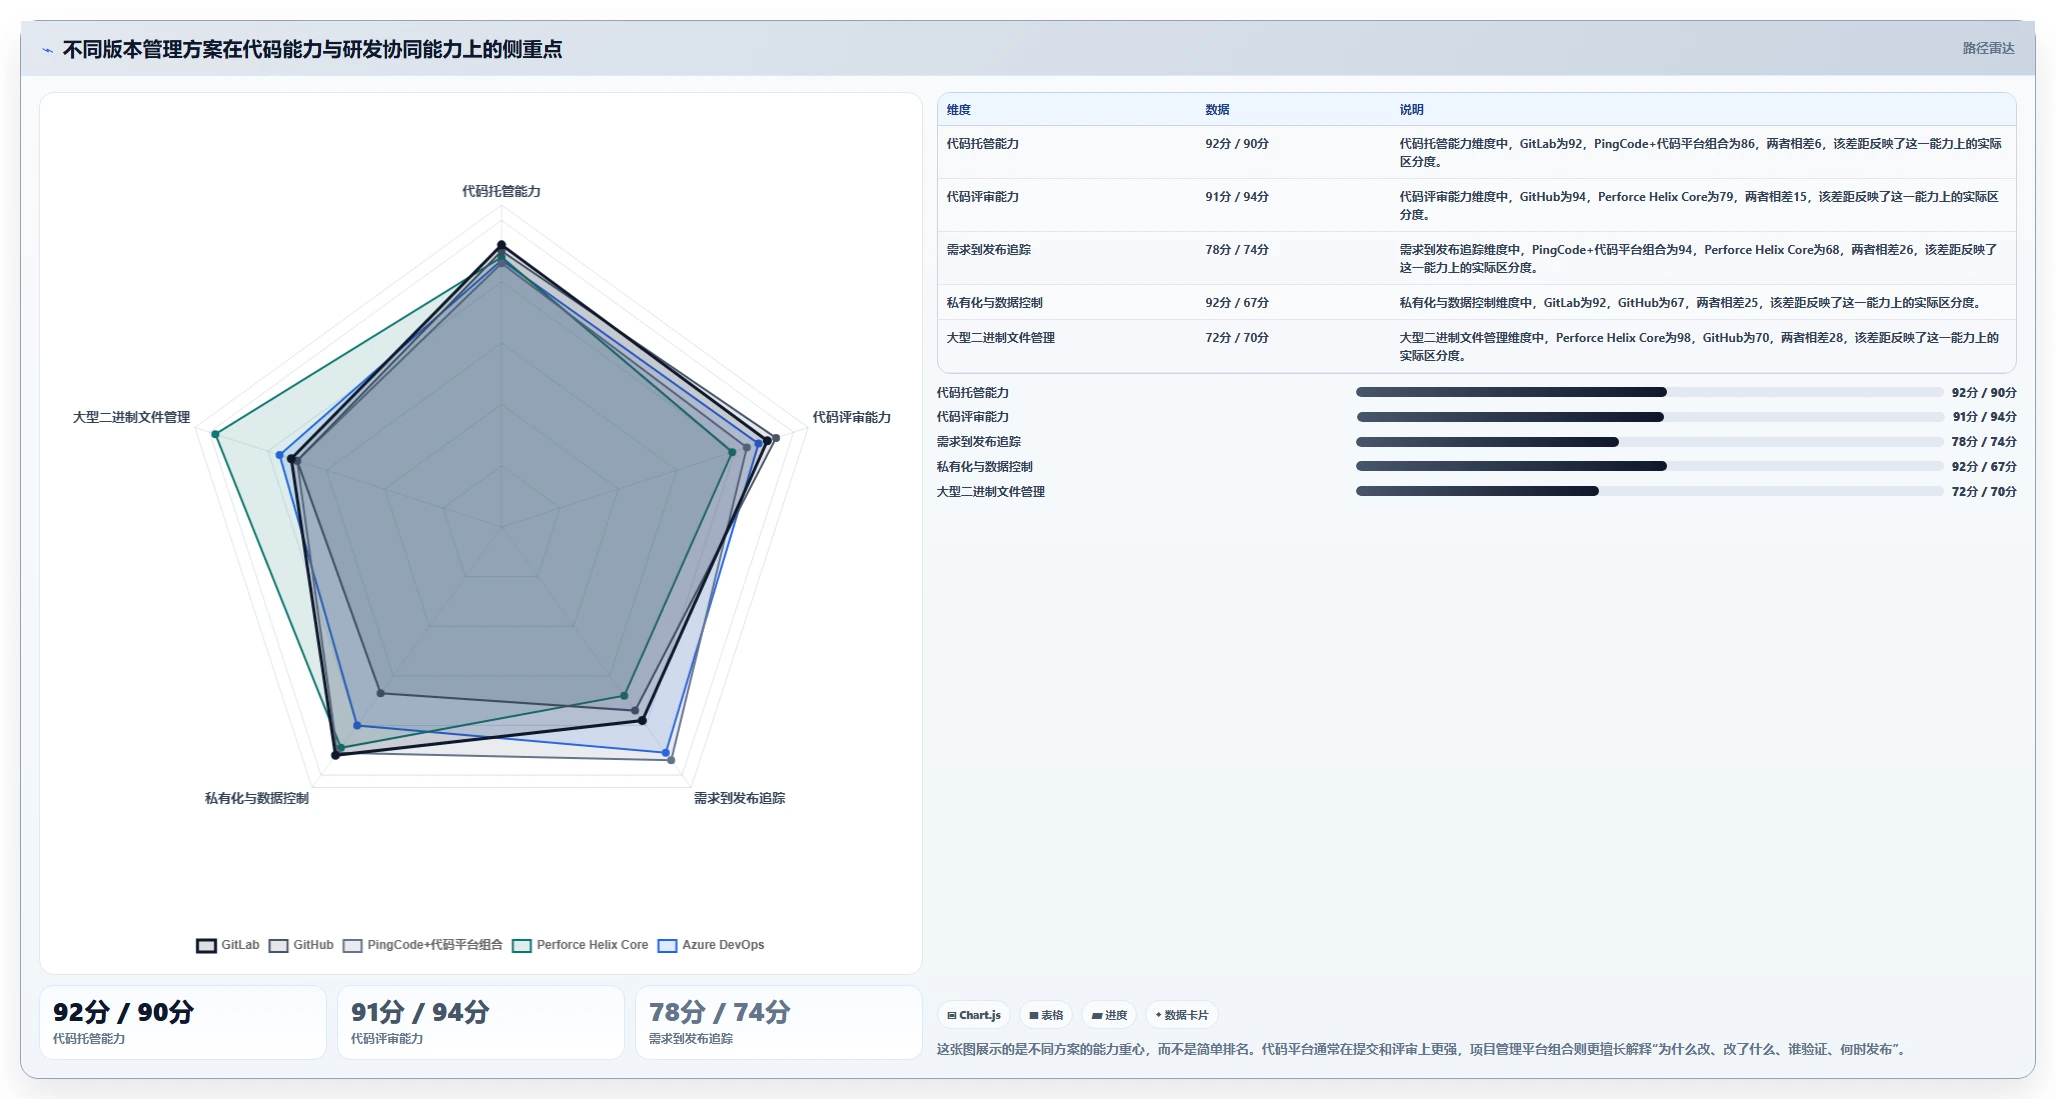
Task: Open the 92分 / 90分 代码托管能力 data card
Action: (x=183, y=1022)
